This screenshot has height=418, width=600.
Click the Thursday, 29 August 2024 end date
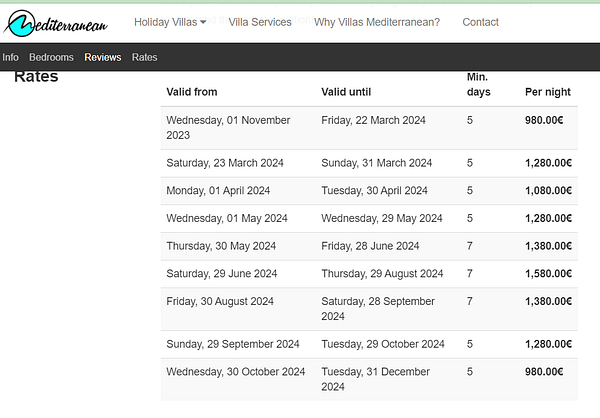[382, 273]
